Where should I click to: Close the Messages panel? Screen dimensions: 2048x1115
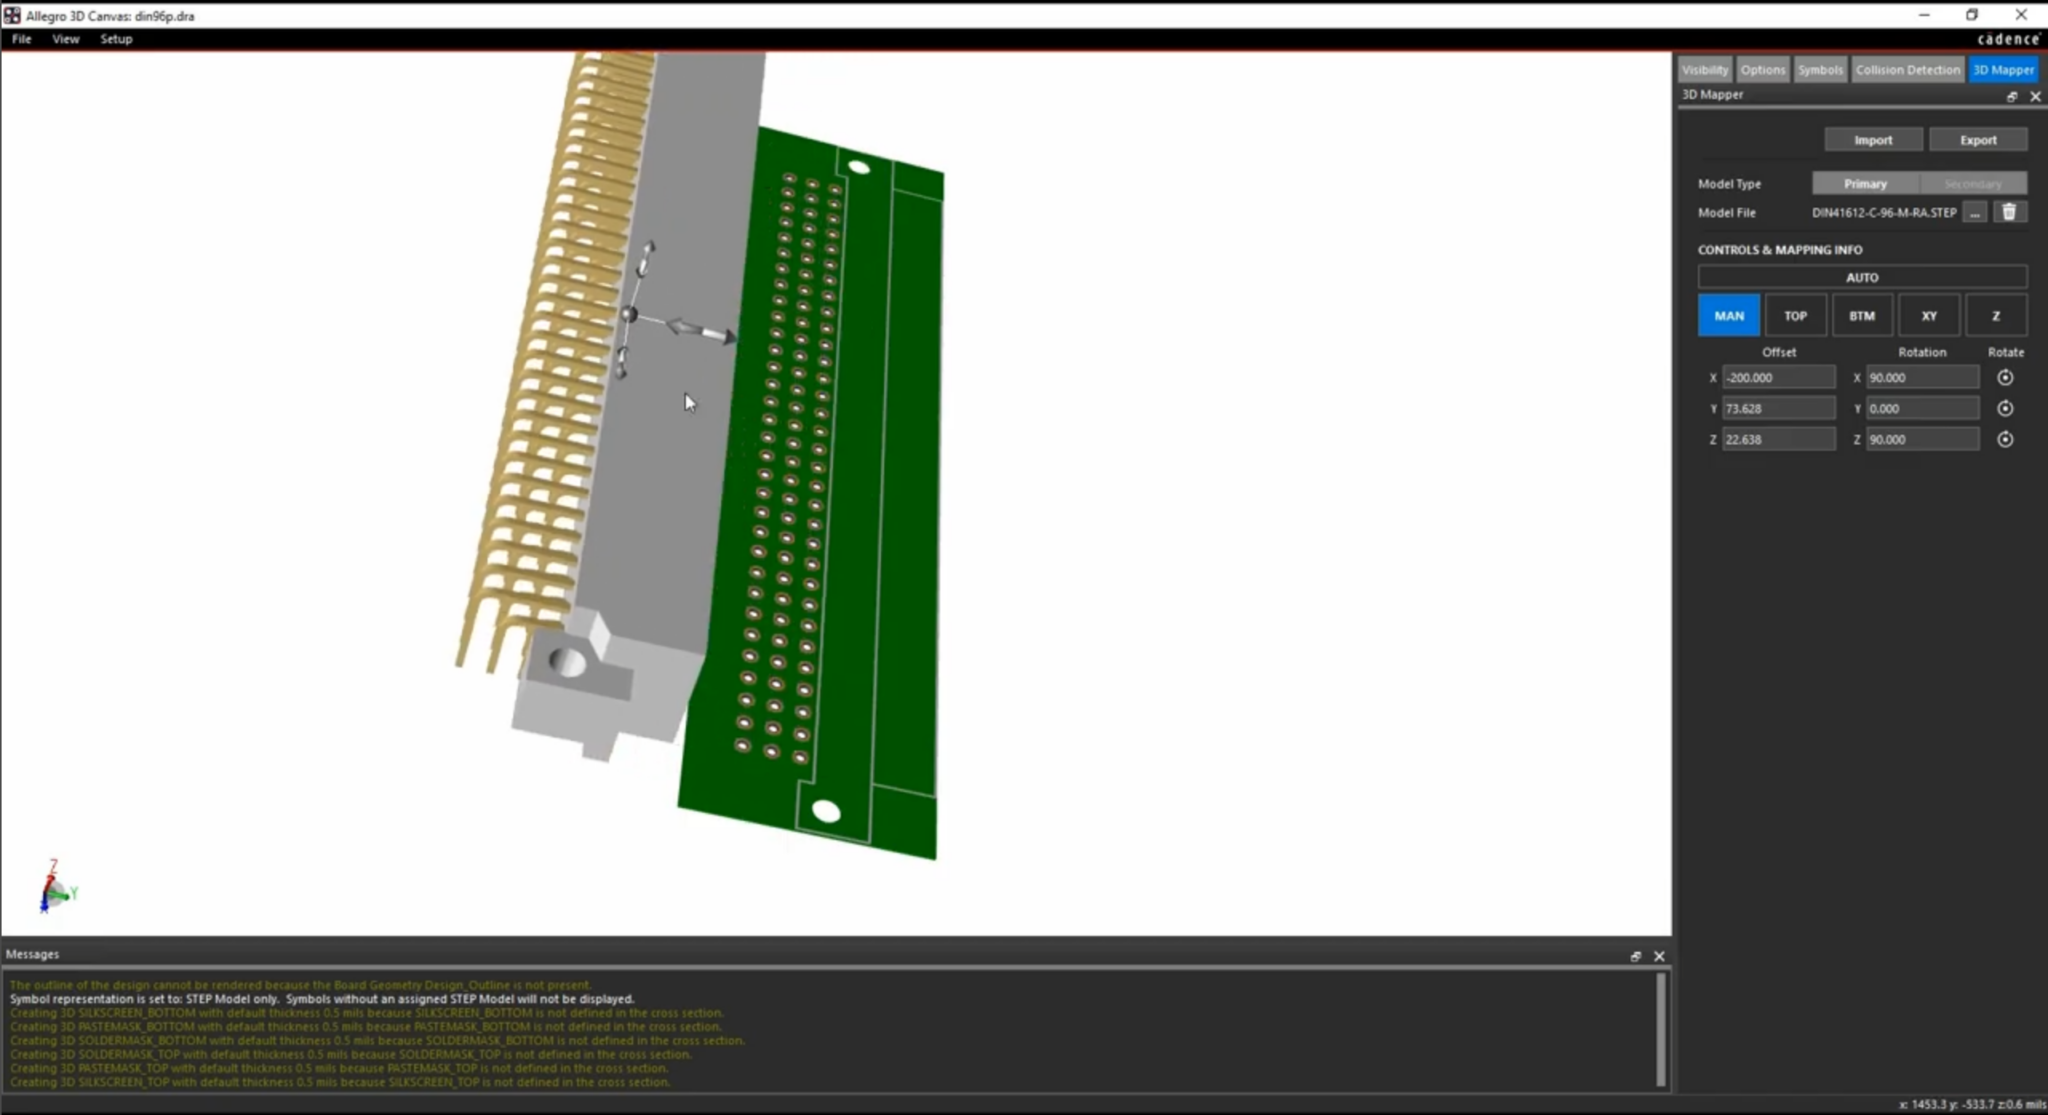(x=1658, y=955)
